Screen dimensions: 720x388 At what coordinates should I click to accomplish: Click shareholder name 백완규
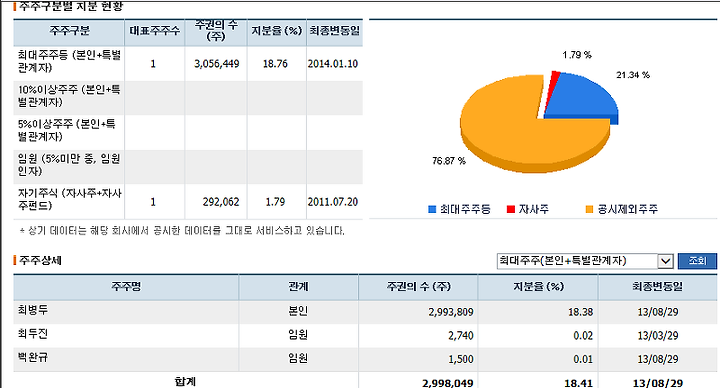pyautogui.click(x=33, y=358)
